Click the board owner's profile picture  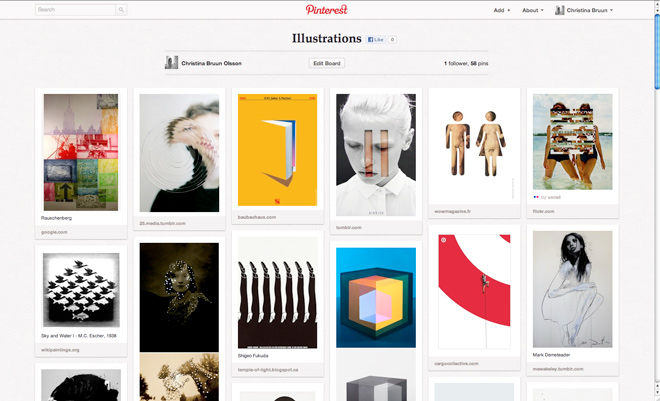click(x=172, y=63)
